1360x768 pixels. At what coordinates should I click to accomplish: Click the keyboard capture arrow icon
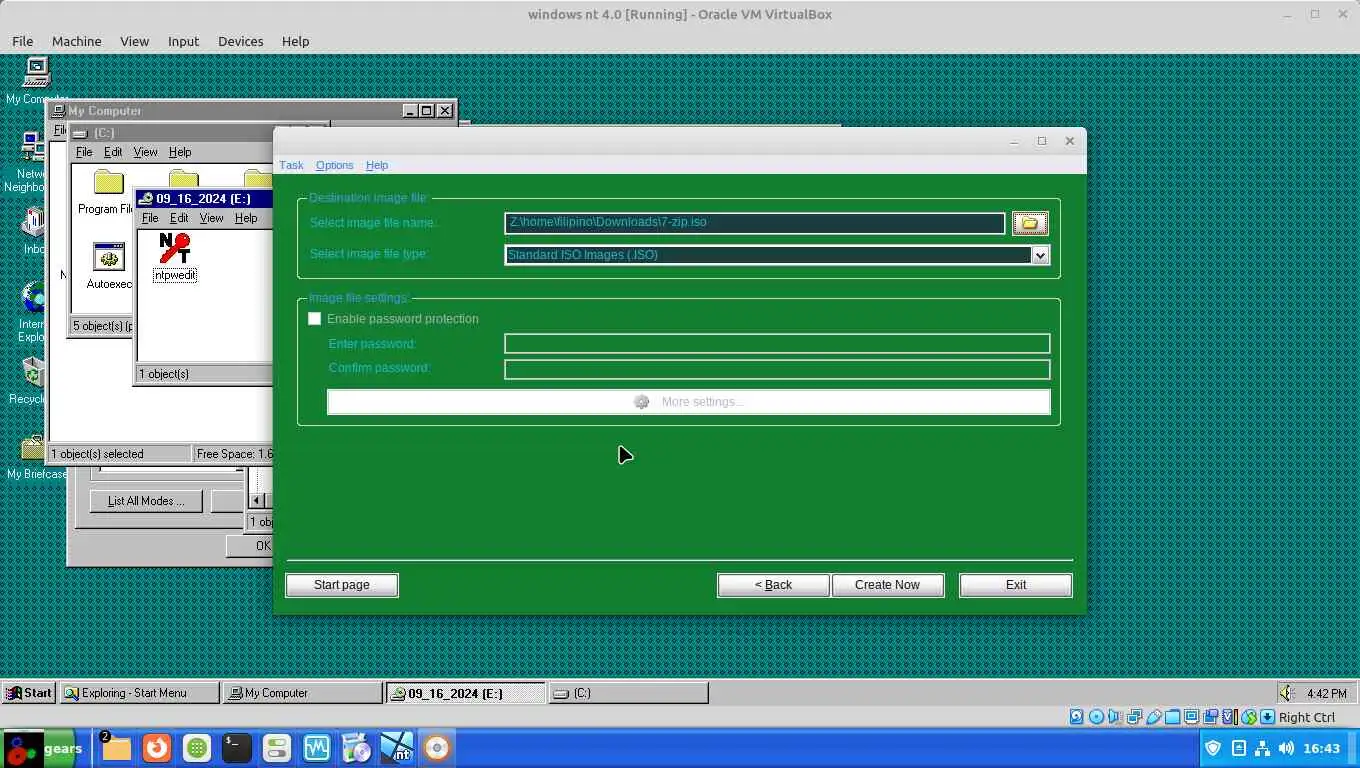pos(1267,717)
